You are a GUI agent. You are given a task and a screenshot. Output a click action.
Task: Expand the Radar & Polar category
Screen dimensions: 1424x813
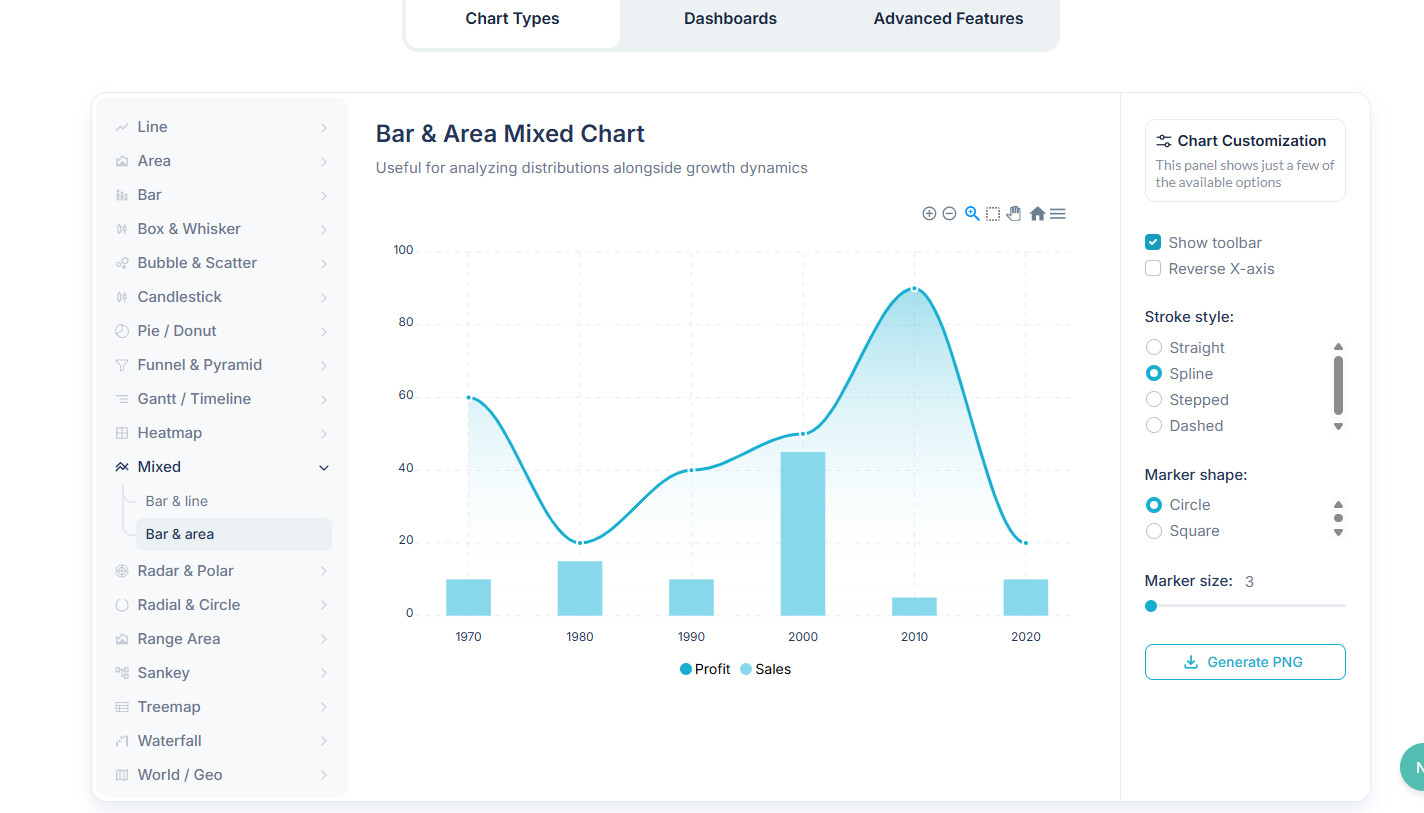pos(323,571)
